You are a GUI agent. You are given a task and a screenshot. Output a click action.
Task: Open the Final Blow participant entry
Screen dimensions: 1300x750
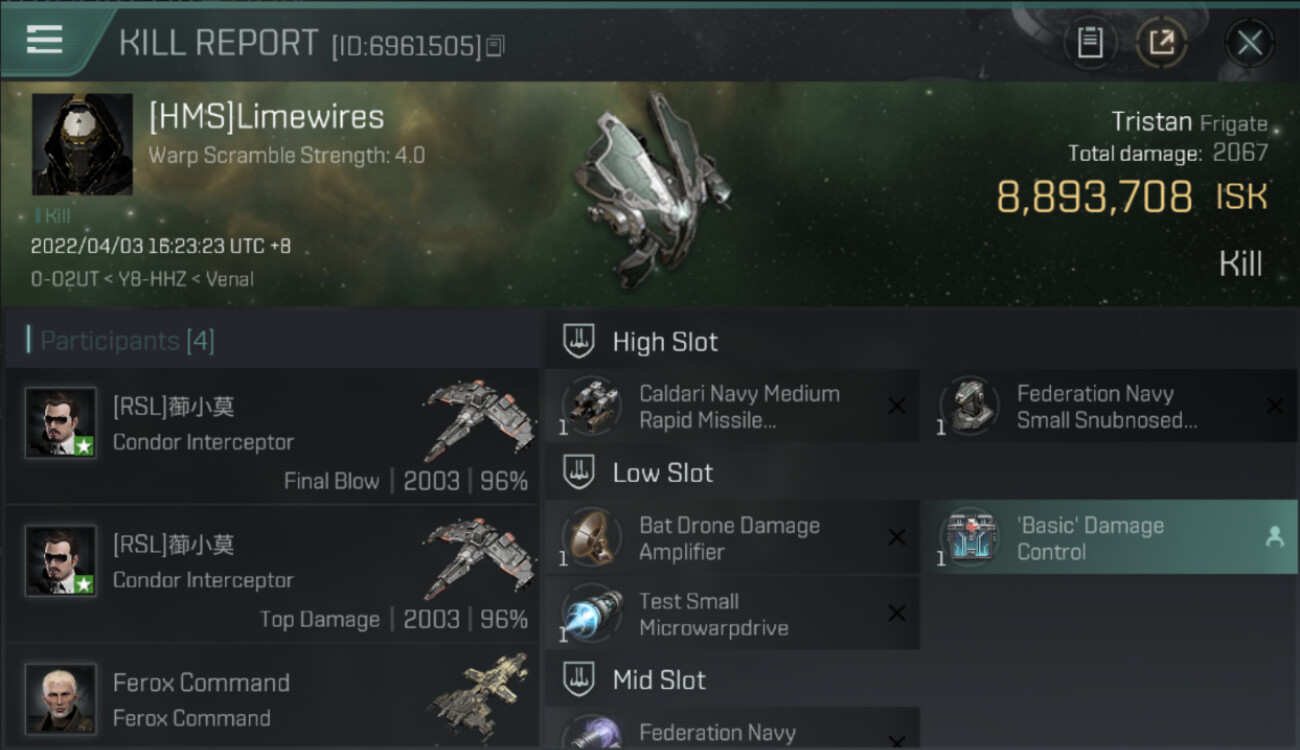click(x=272, y=435)
